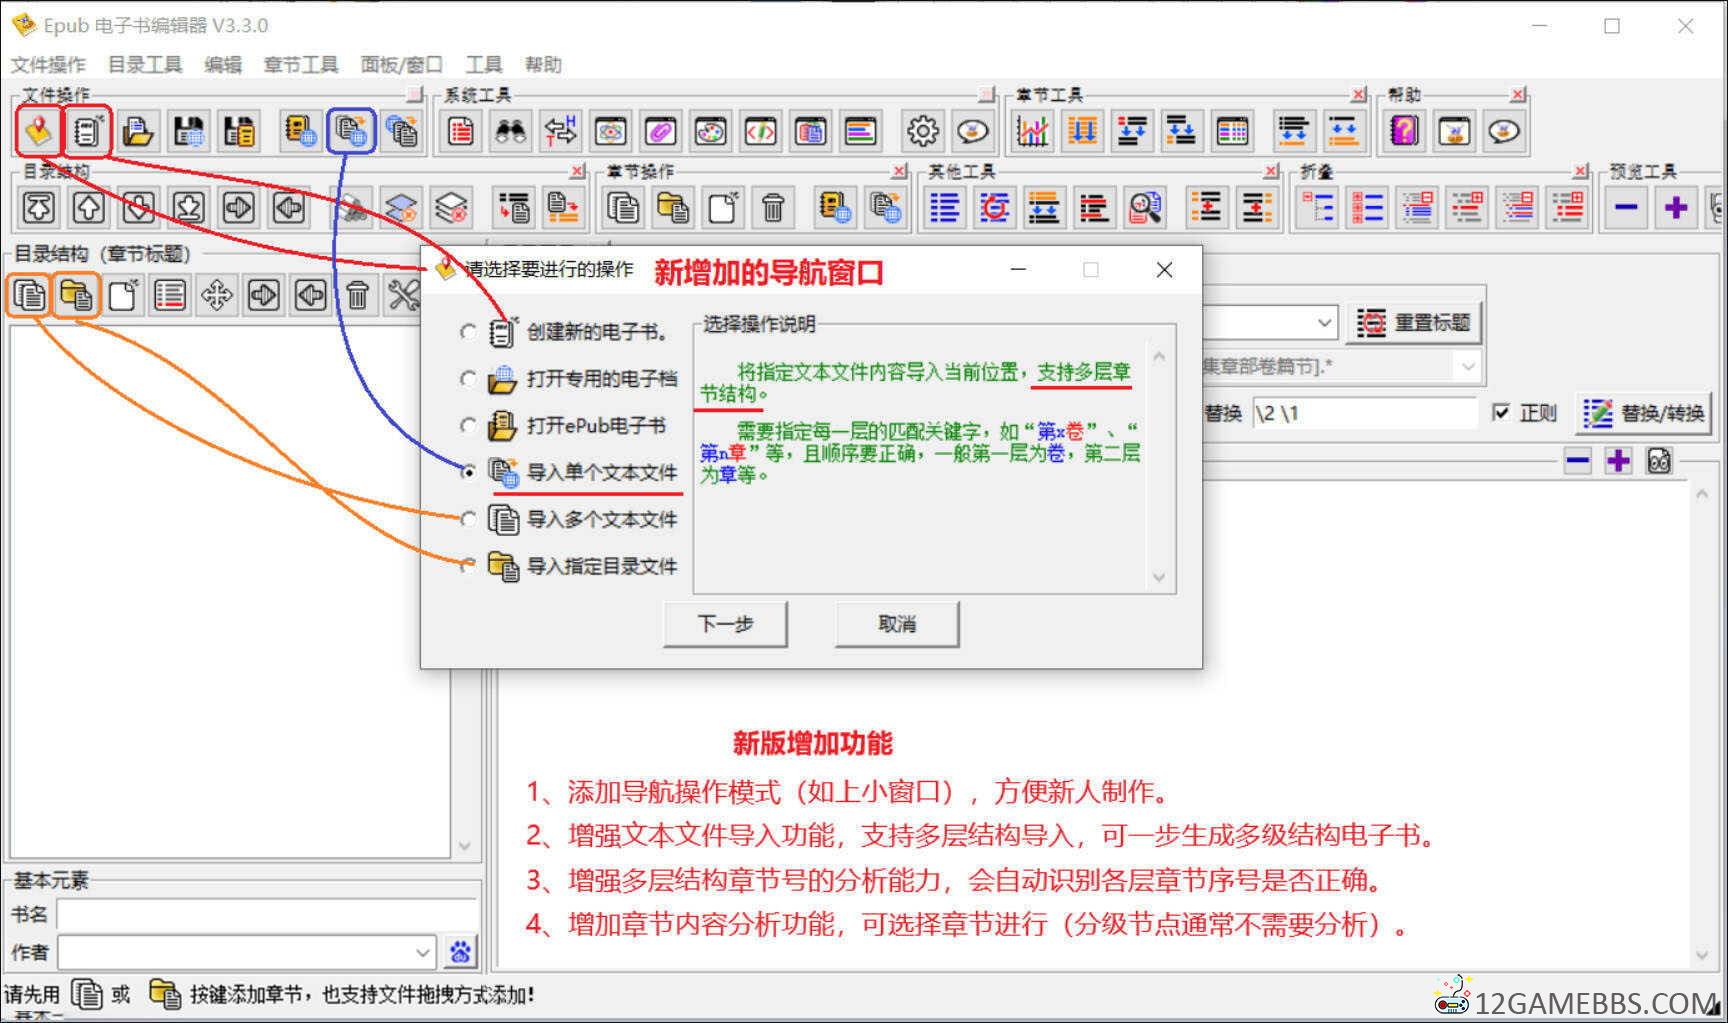
Task: Select the 创建新的电子书 radio option
Action: 467,331
